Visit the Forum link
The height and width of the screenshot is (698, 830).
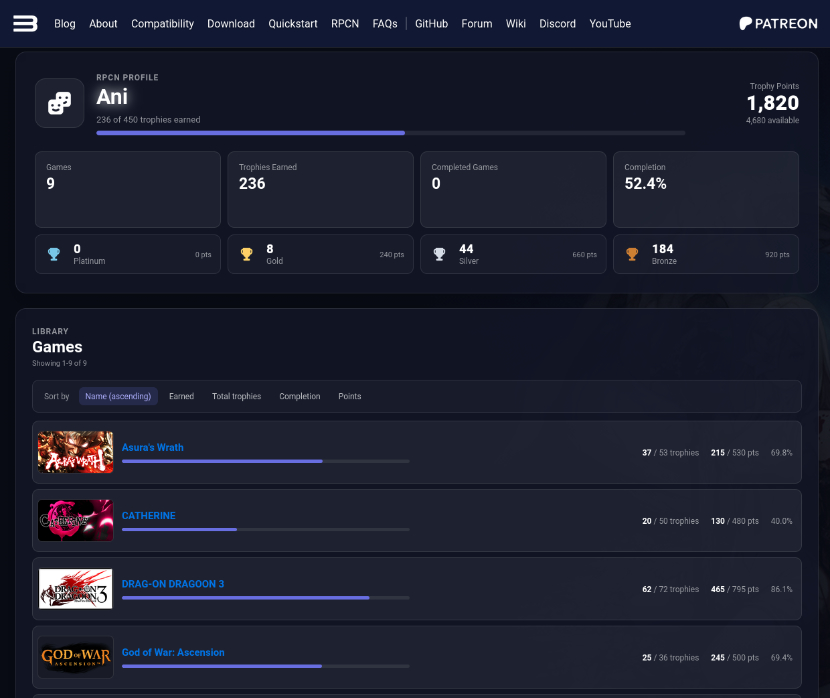pyautogui.click(x=477, y=24)
